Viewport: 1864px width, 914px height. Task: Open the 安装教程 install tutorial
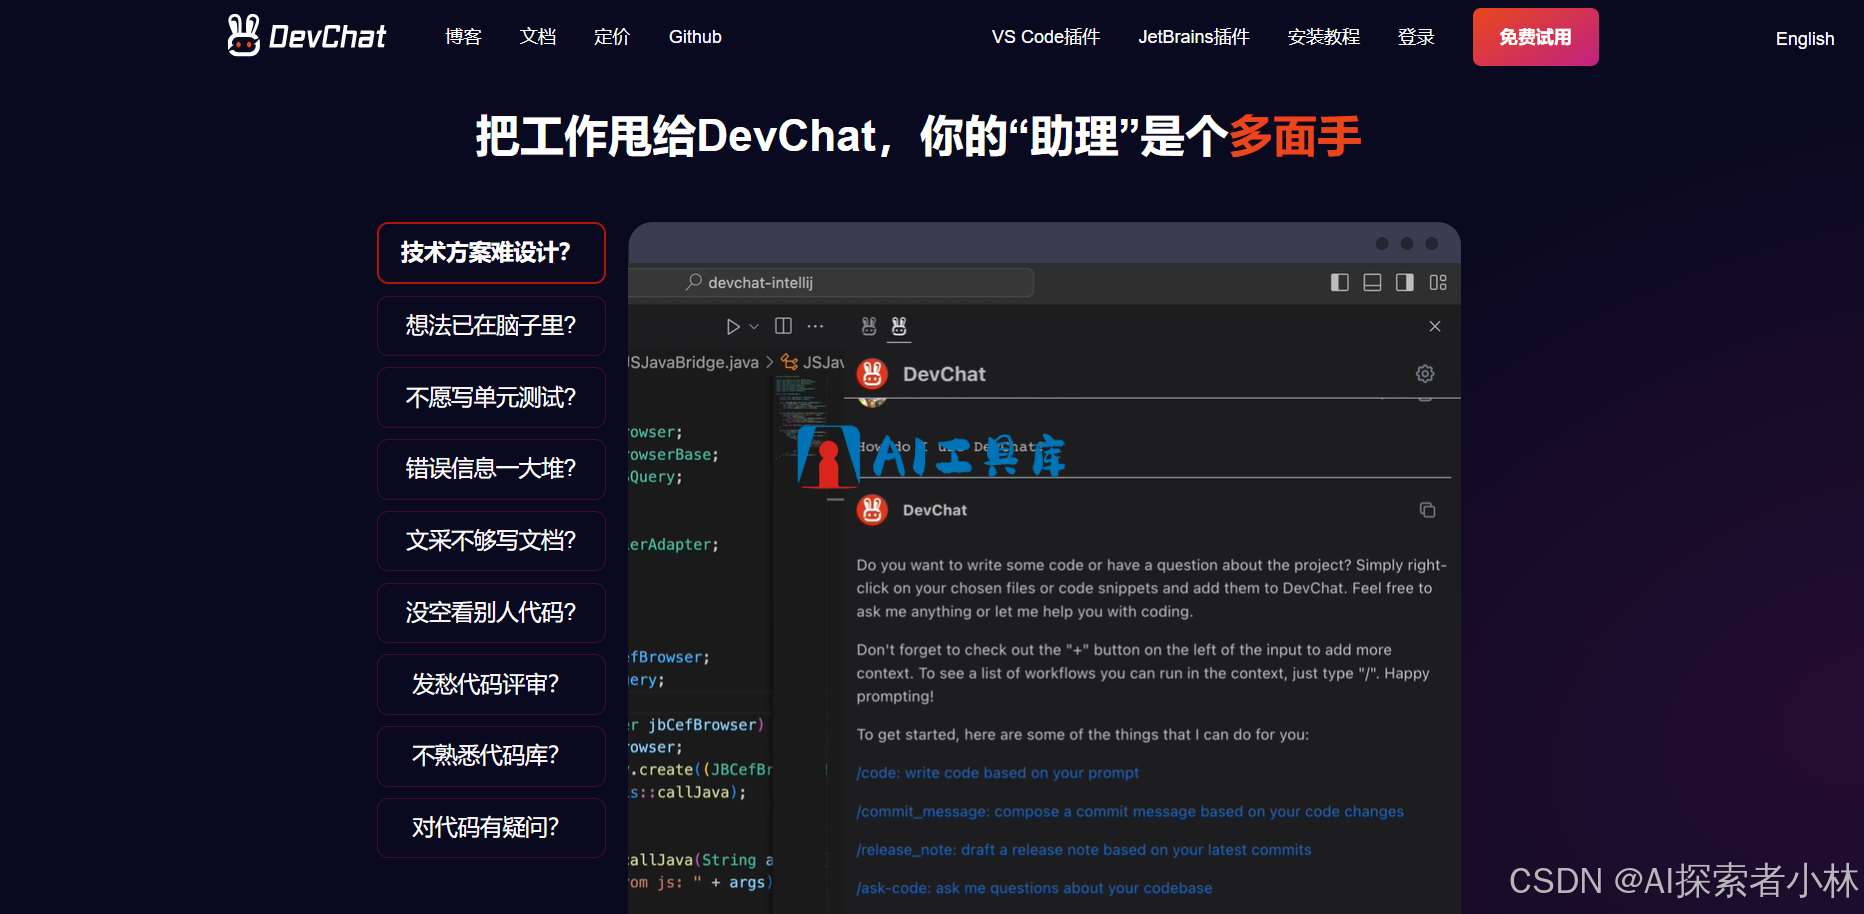pyautogui.click(x=1323, y=37)
